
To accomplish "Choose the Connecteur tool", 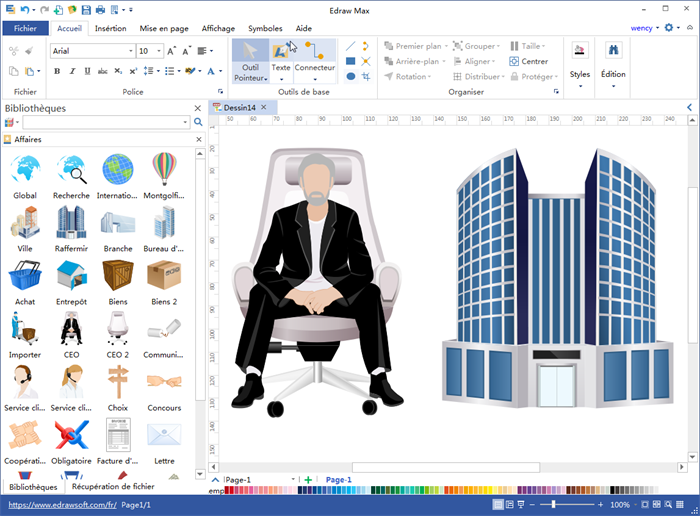I will click(x=314, y=60).
